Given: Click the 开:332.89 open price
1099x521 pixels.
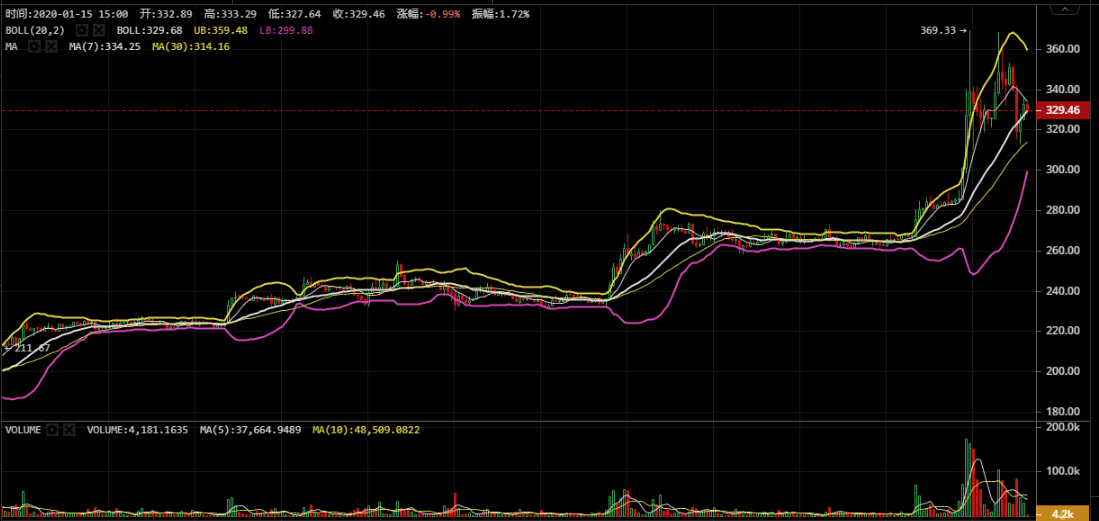Looking at the screenshot, I should [x=168, y=14].
